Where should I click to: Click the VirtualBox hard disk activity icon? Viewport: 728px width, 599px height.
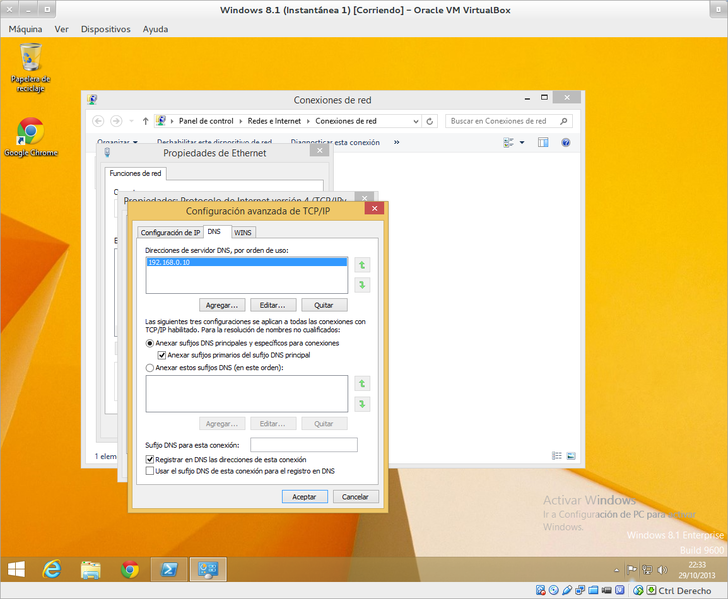[x=540, y=590]
